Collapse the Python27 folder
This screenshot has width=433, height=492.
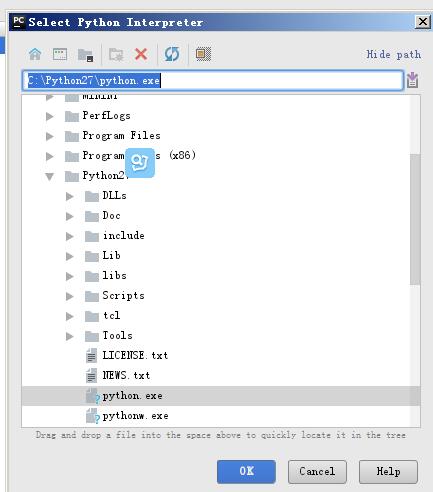pyautogui.click(x=50, y=176)
